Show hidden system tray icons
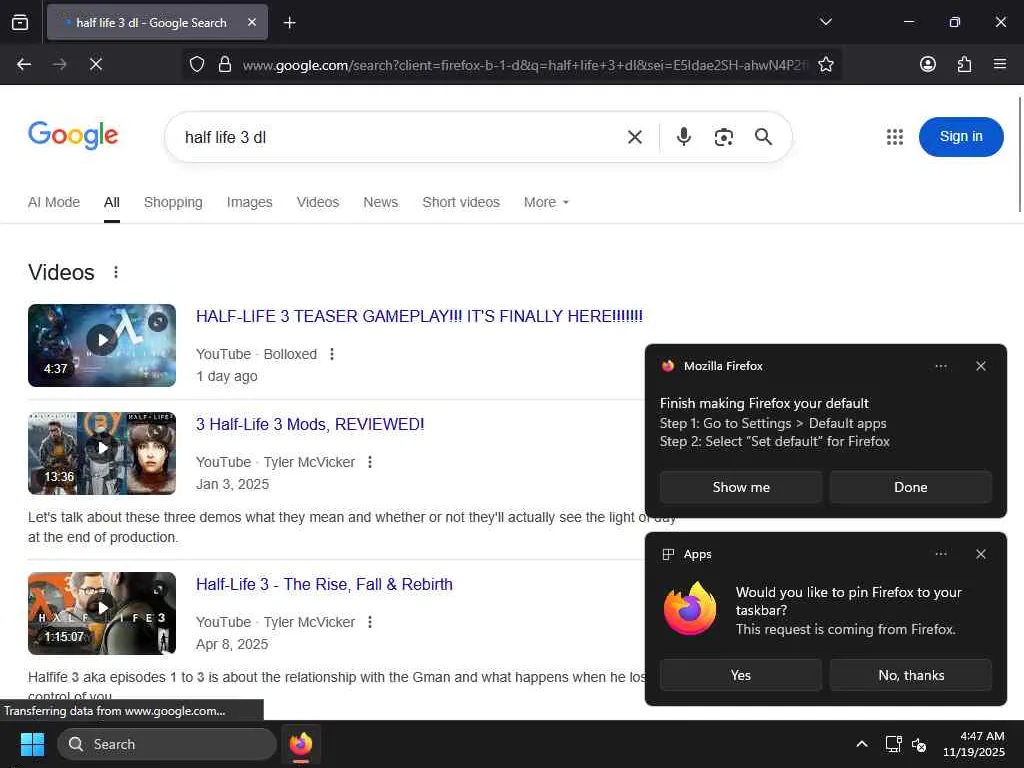 point(861,744)
